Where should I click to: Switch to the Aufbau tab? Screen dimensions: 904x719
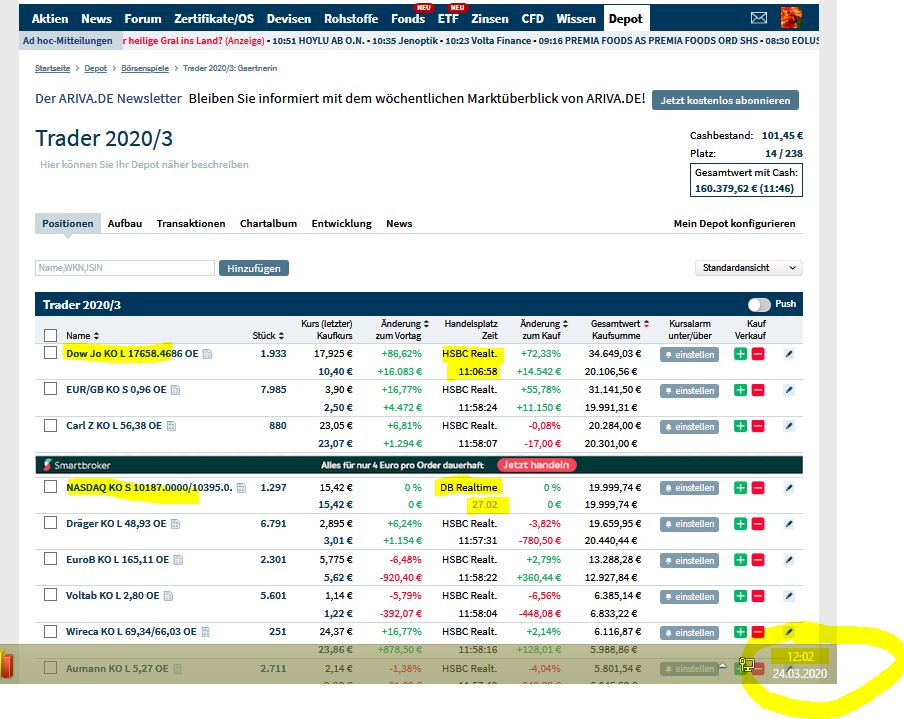point(125,224)
